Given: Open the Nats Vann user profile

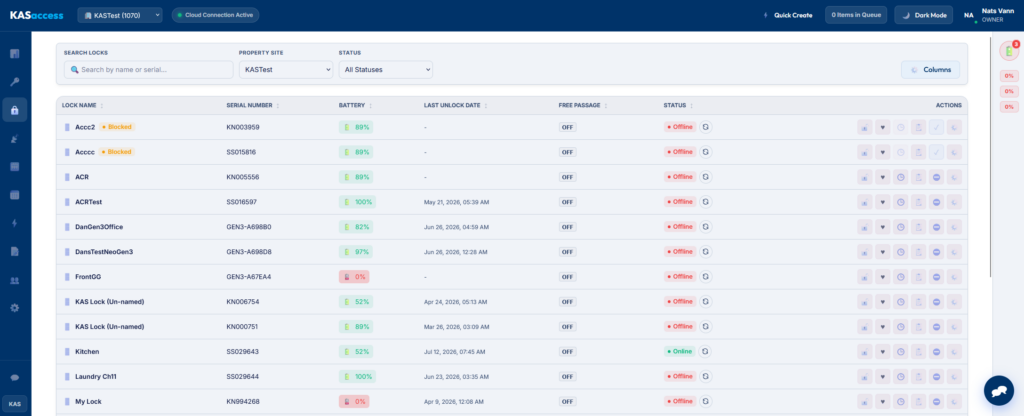Looking at the screenshot, I should pyautogui.click(x=989, y=15).
